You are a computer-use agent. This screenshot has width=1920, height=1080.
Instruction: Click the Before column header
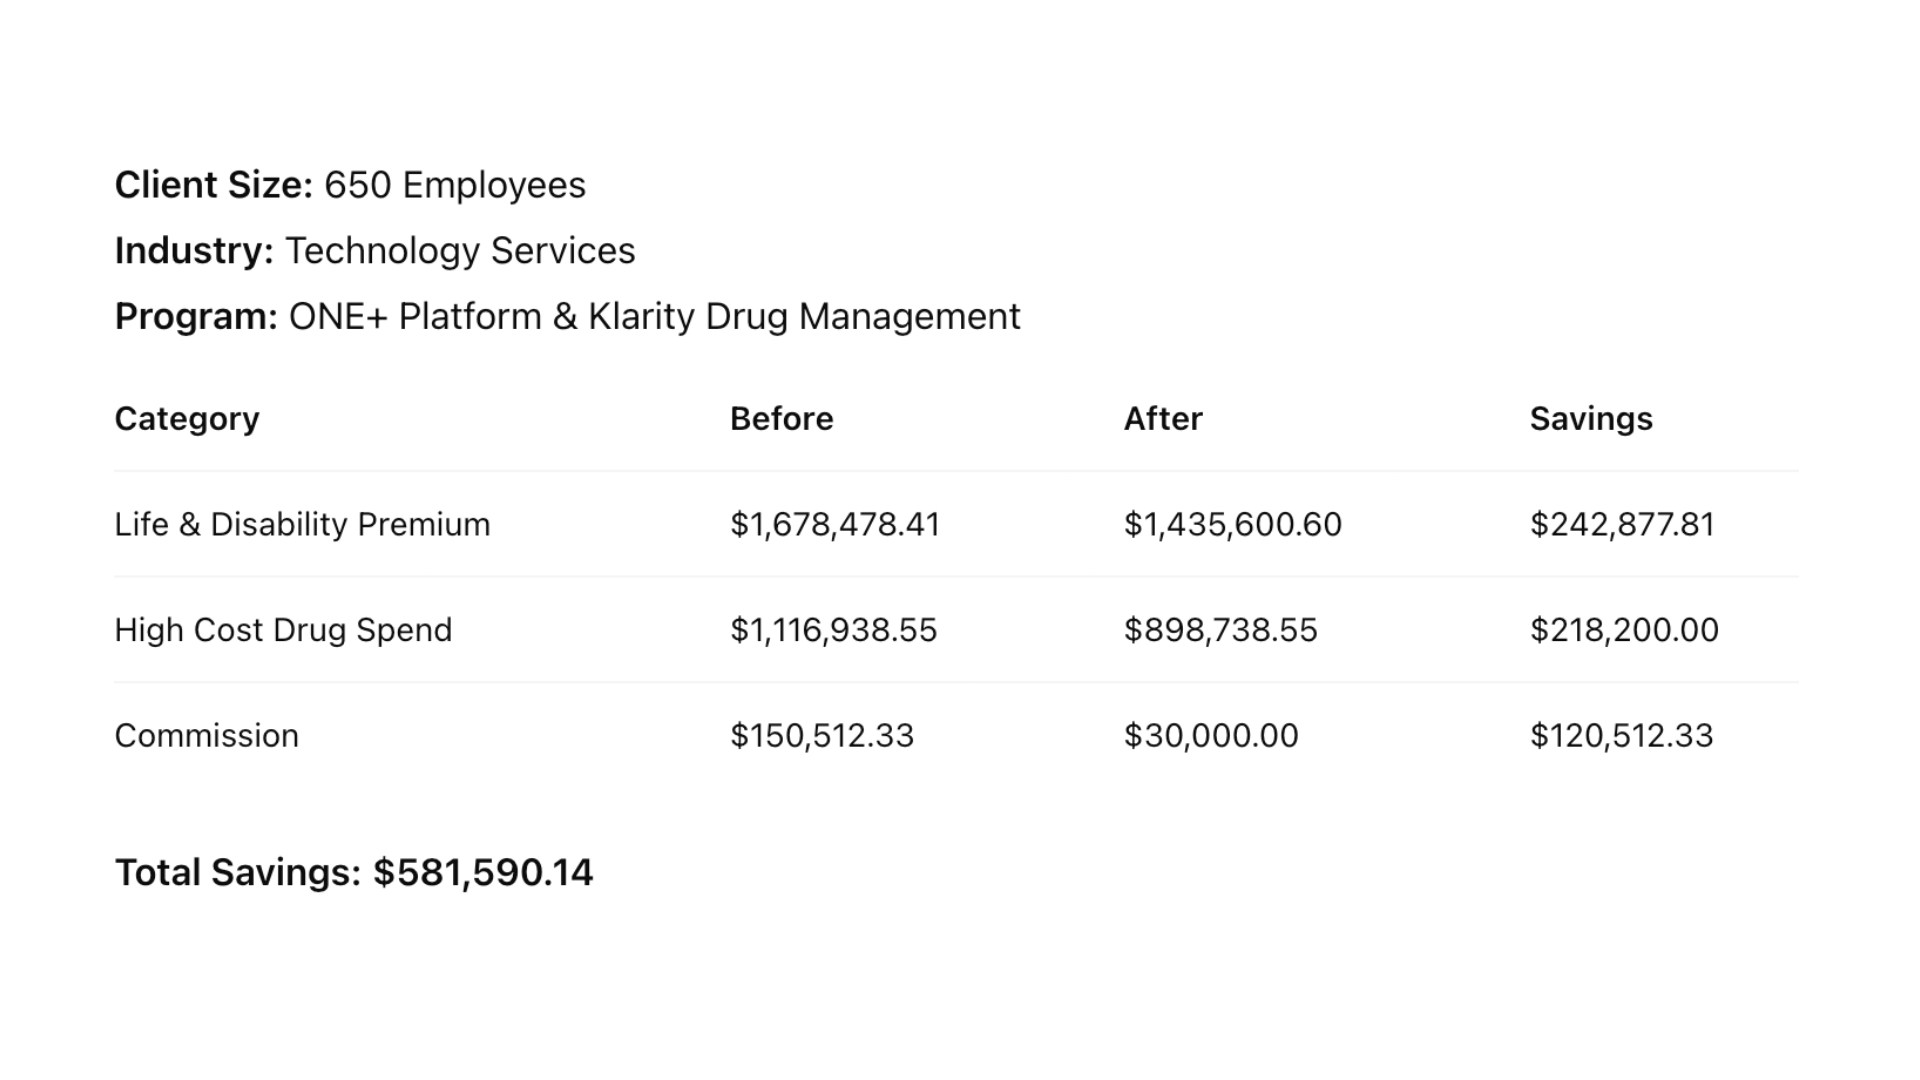(781, 419)
